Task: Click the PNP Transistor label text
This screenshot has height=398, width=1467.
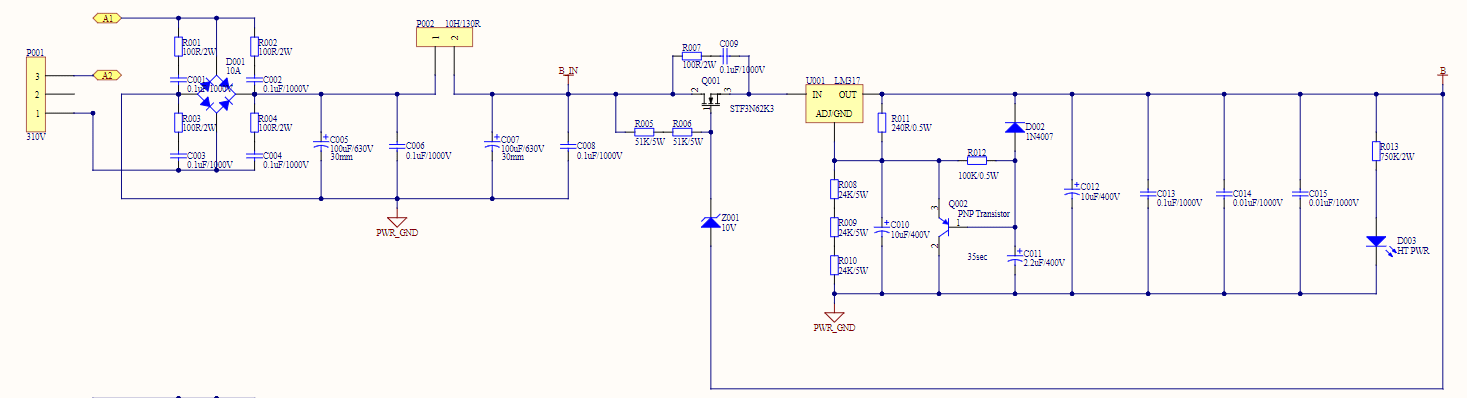Action: [x=984, y=214]
